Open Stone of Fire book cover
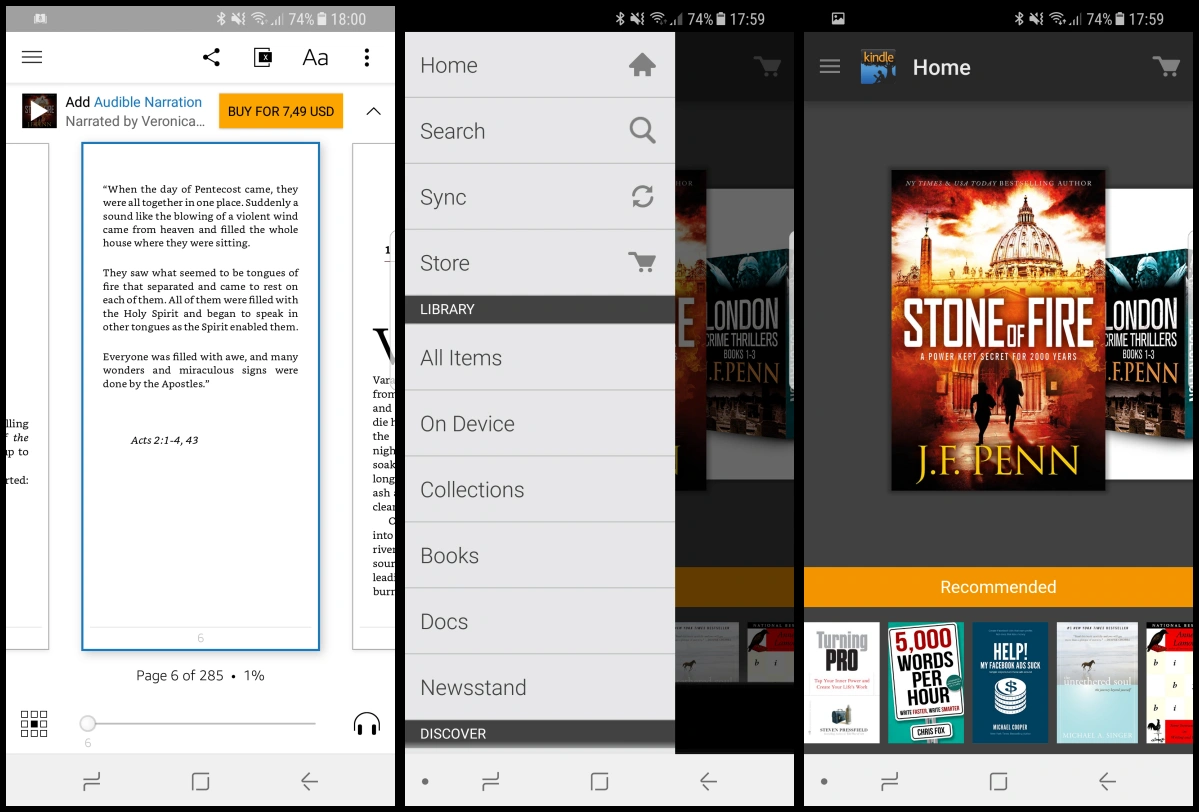 click(x=998, y=330)
